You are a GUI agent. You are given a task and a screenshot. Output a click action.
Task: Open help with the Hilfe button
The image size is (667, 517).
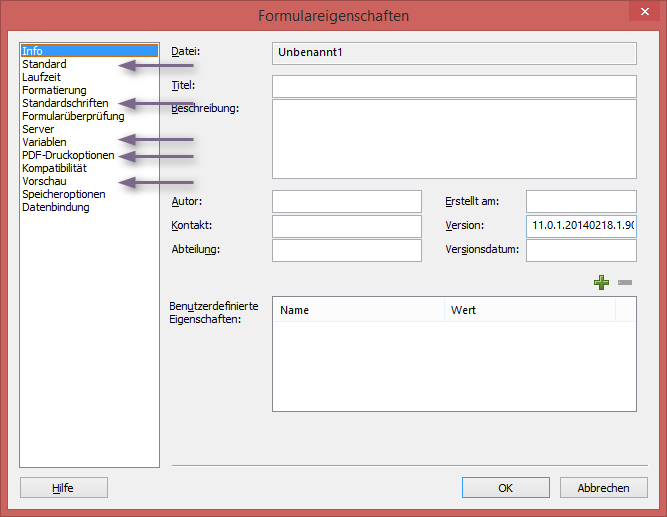pyautogui.click(x=63, y=488)
